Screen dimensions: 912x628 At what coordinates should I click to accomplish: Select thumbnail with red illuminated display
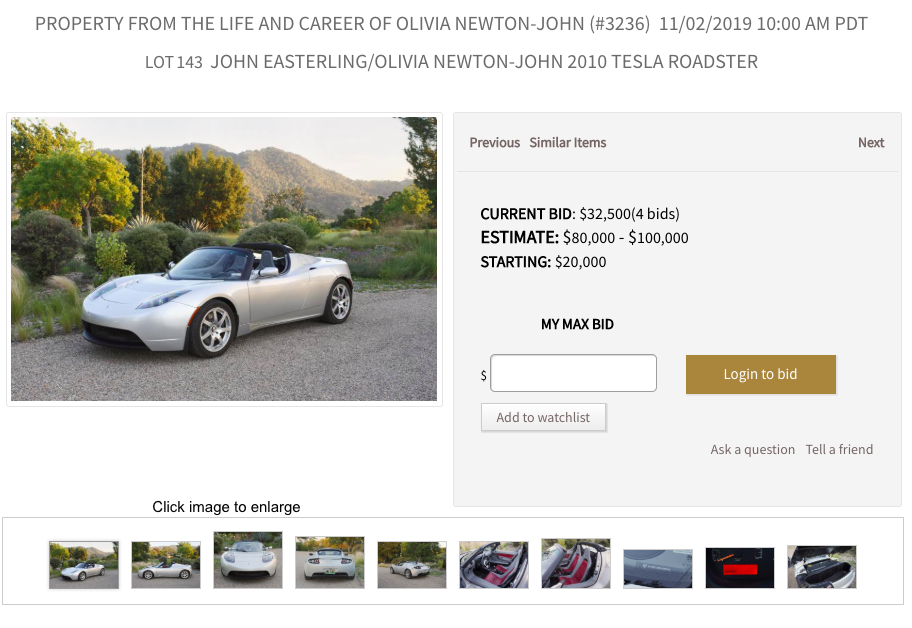740,568
